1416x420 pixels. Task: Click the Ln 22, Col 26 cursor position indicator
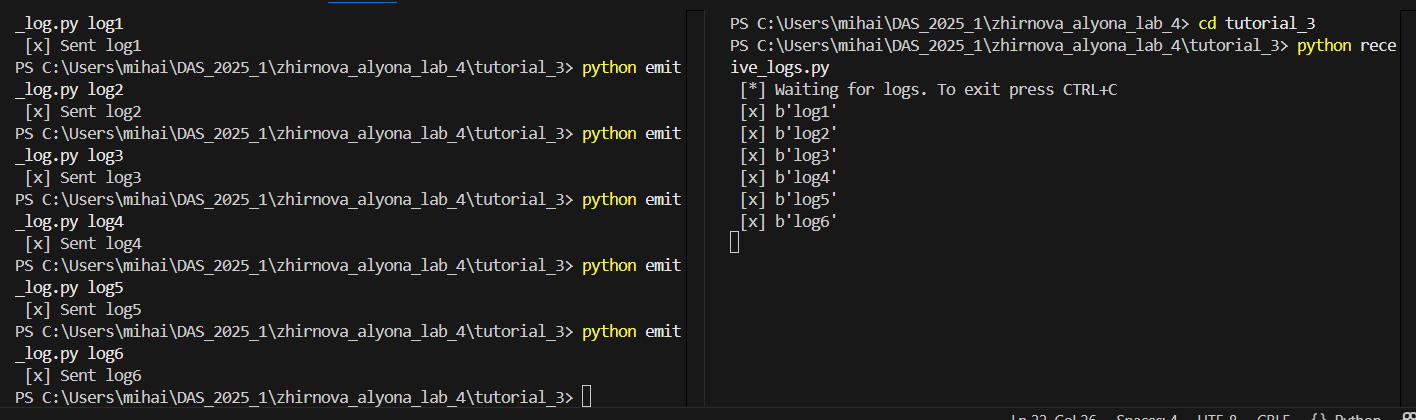[1055, 416]
